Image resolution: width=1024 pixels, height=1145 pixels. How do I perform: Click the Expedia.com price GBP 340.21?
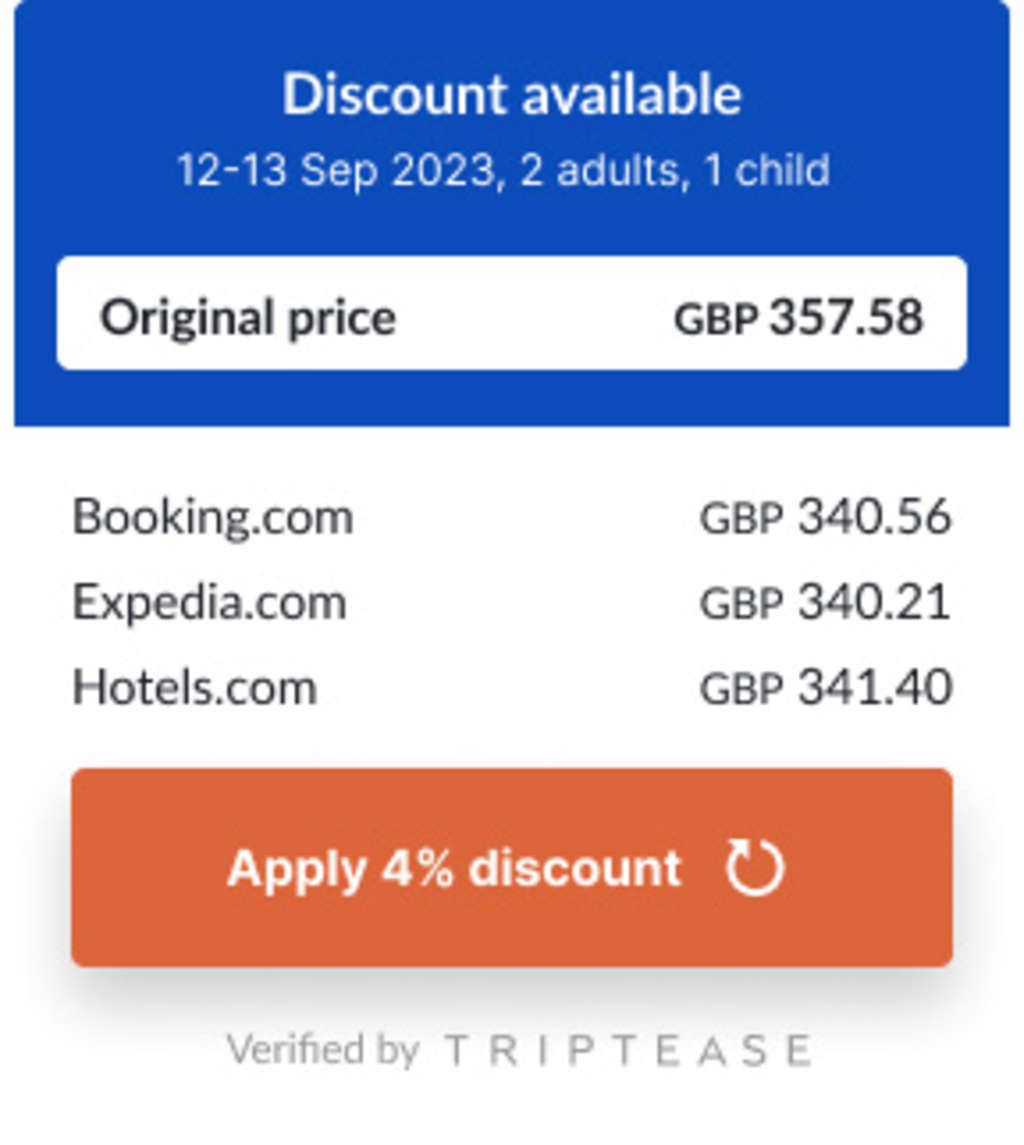pos(825,603)
